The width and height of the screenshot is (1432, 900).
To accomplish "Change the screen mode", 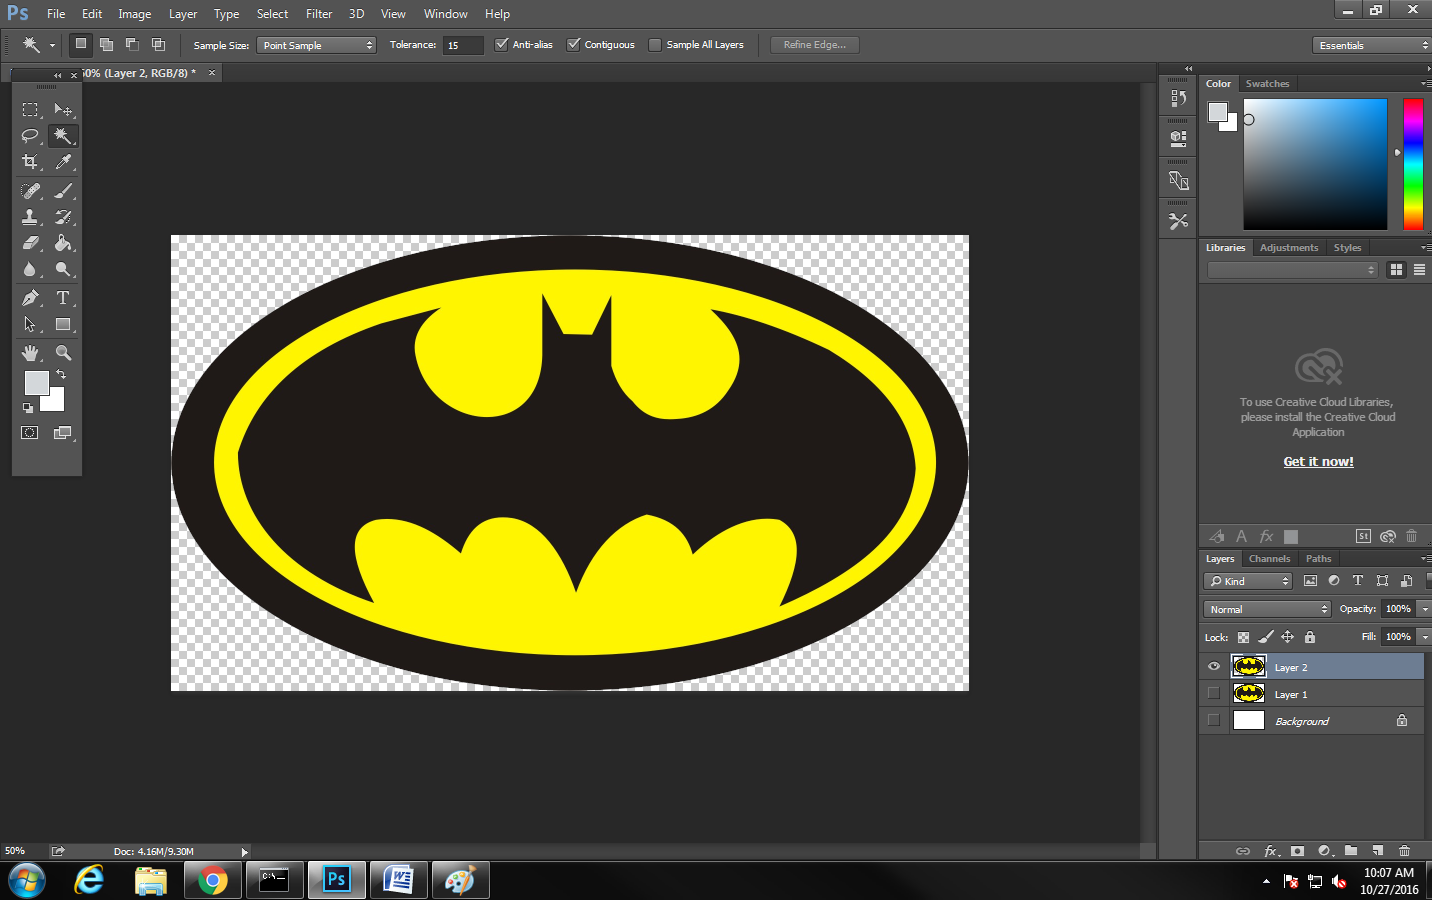I will [63, 433].
